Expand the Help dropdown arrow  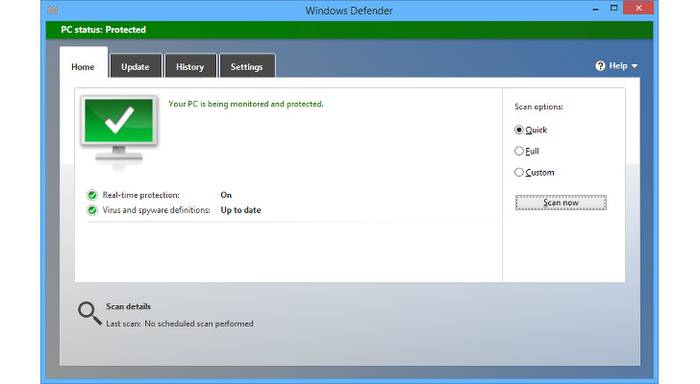(634, 66)
